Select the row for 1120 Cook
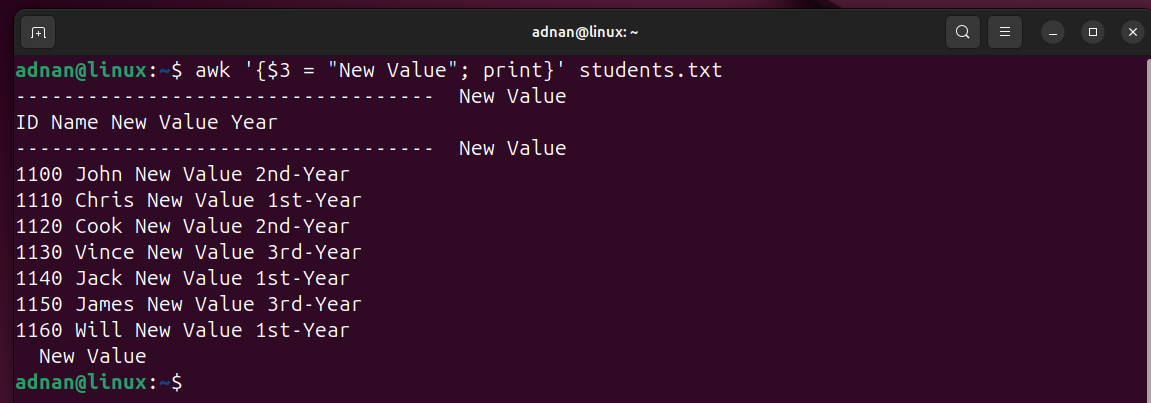The image size is (1151, 403). coord(183,226)
